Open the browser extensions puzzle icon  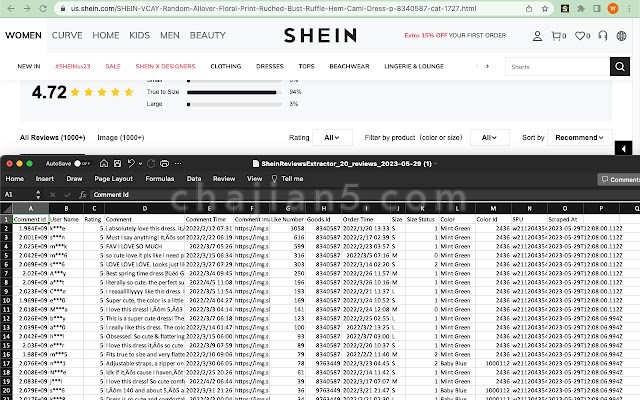coord(581,9)
